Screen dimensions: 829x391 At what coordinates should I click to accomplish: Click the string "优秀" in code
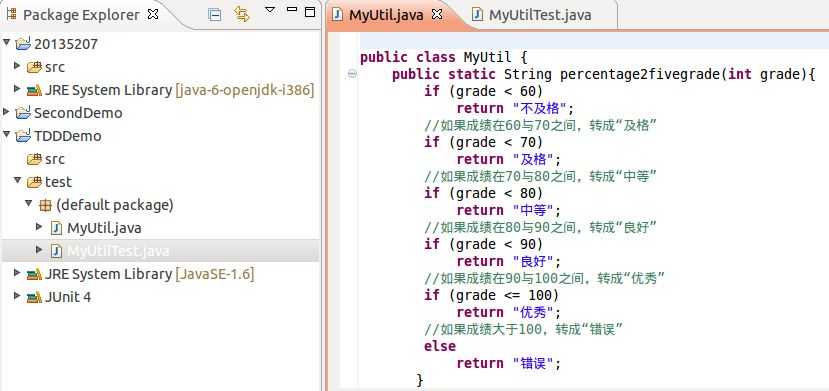click(x=533, y=312)
